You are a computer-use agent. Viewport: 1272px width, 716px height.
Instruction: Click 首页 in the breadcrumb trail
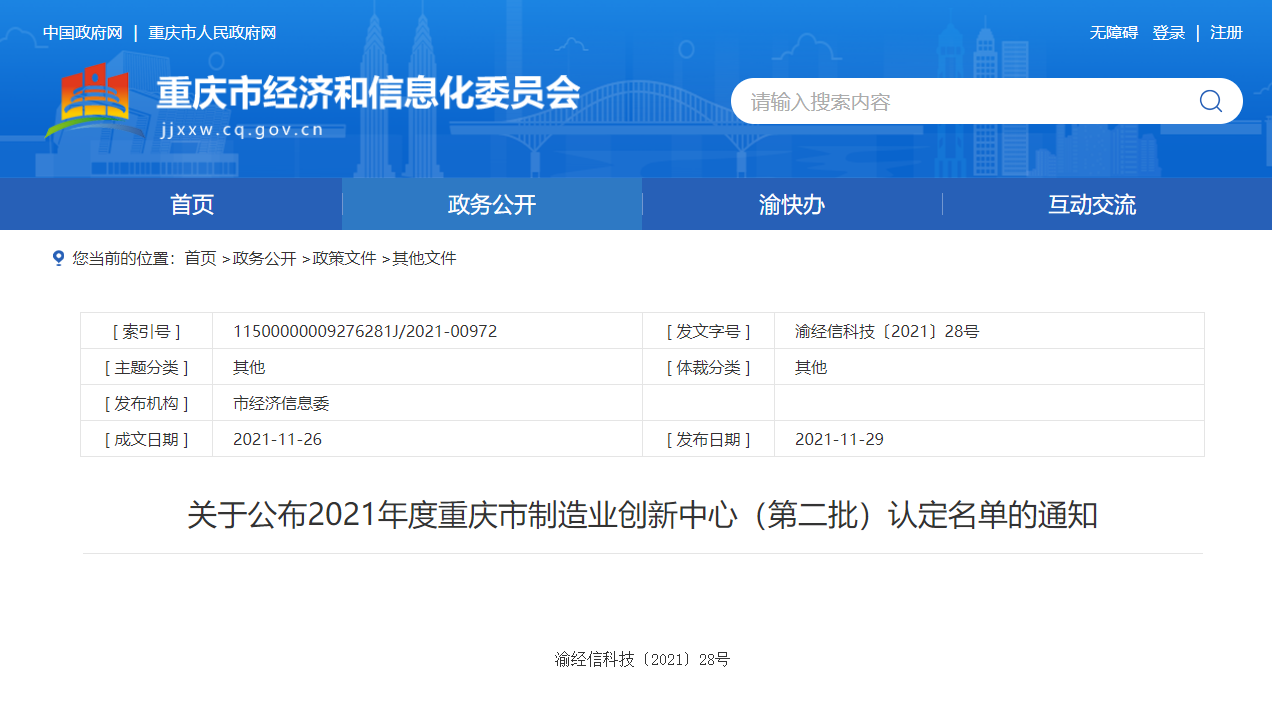(200, 258)
